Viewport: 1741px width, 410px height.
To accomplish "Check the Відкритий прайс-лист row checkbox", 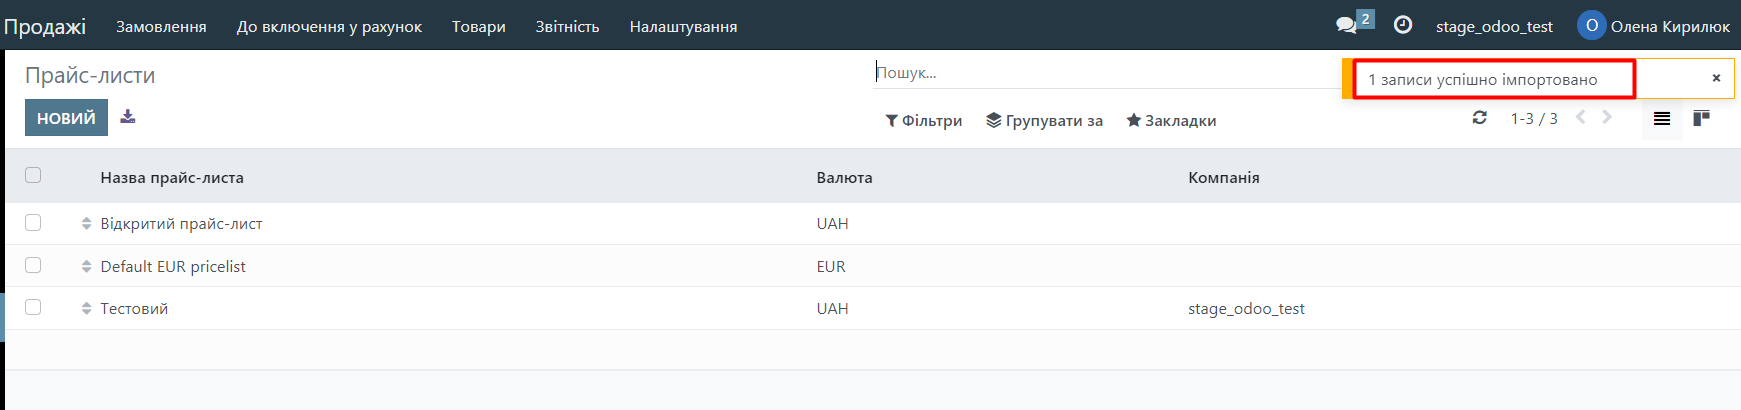I will click(x=33, y=223).
